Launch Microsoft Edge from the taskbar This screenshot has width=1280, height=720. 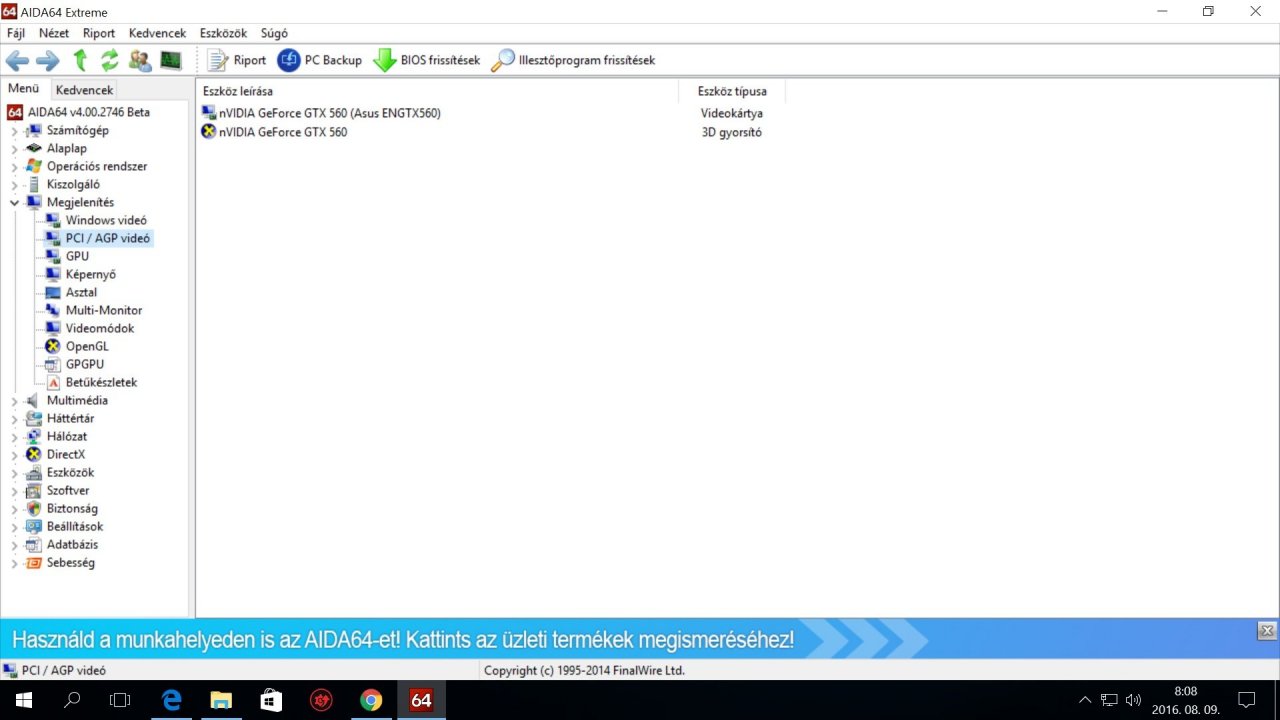pos(171,700)
